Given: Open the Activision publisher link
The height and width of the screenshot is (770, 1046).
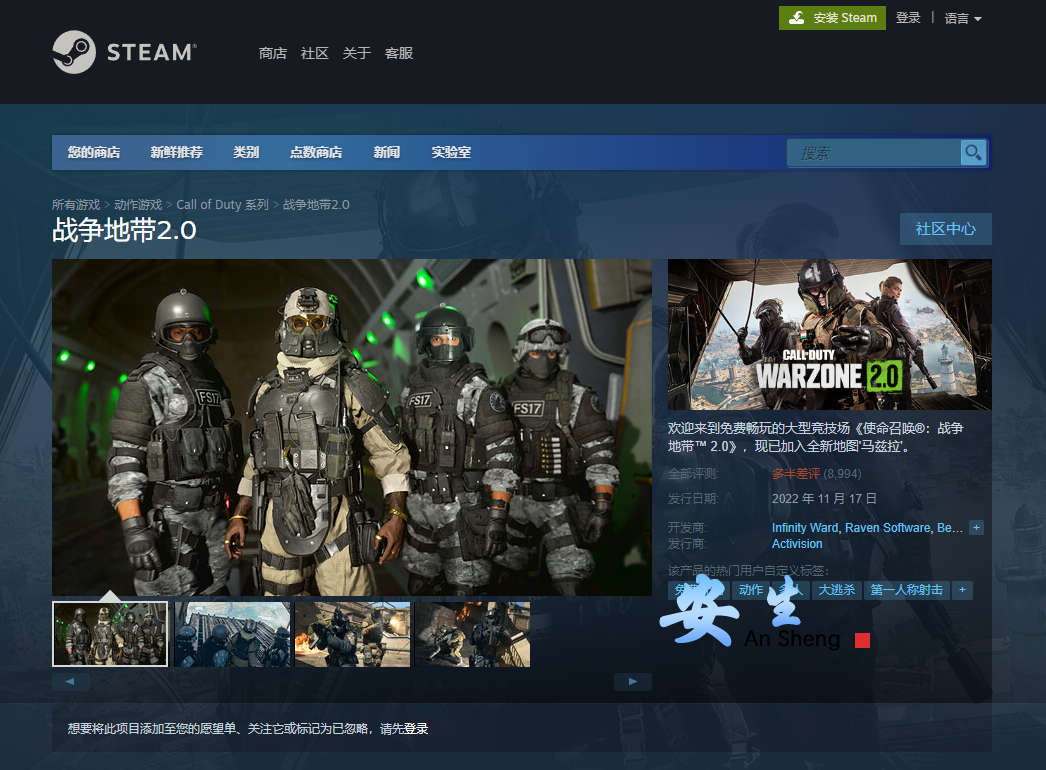Looking at the screenshot, I should pos(797,544).
